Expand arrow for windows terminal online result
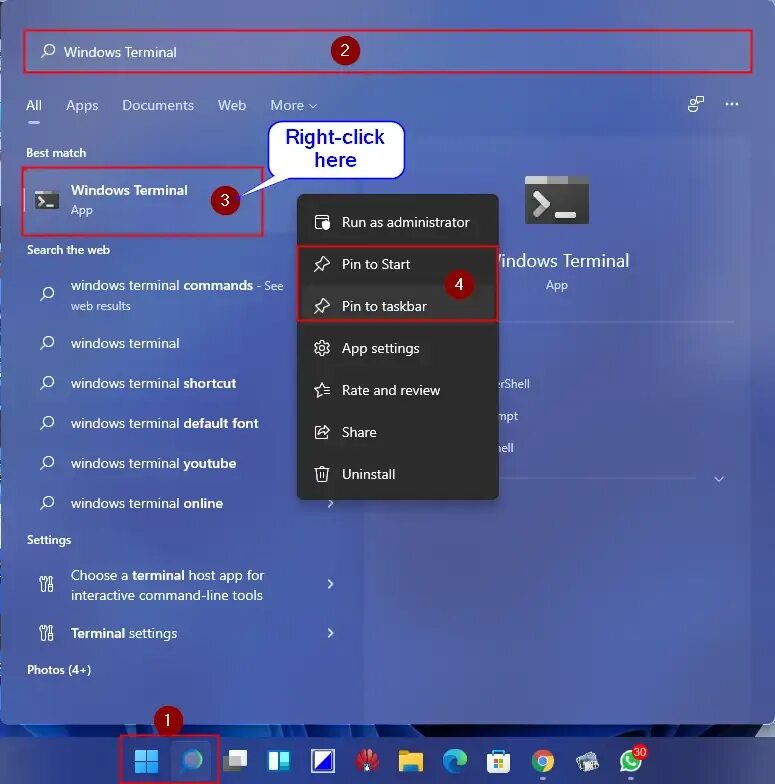The height and width of the screenshot is (784, 775). point(330,504)
